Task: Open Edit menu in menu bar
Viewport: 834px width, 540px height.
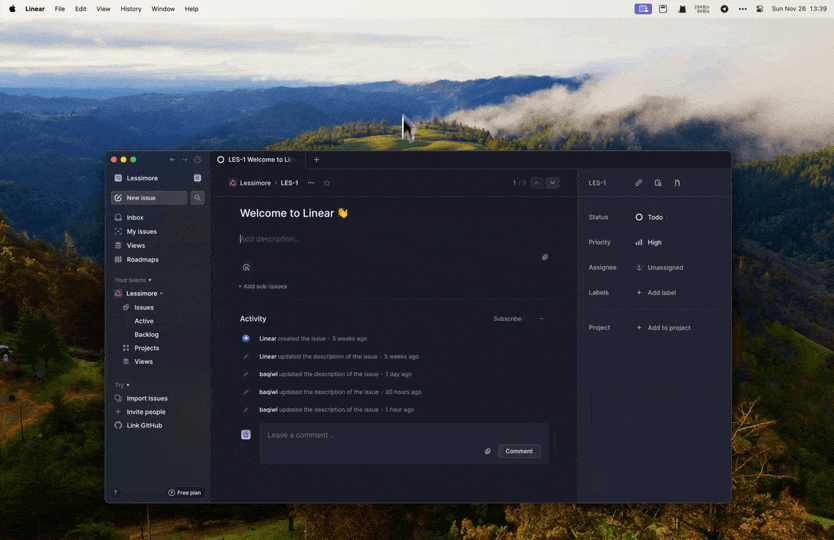Action: point(80,9)
